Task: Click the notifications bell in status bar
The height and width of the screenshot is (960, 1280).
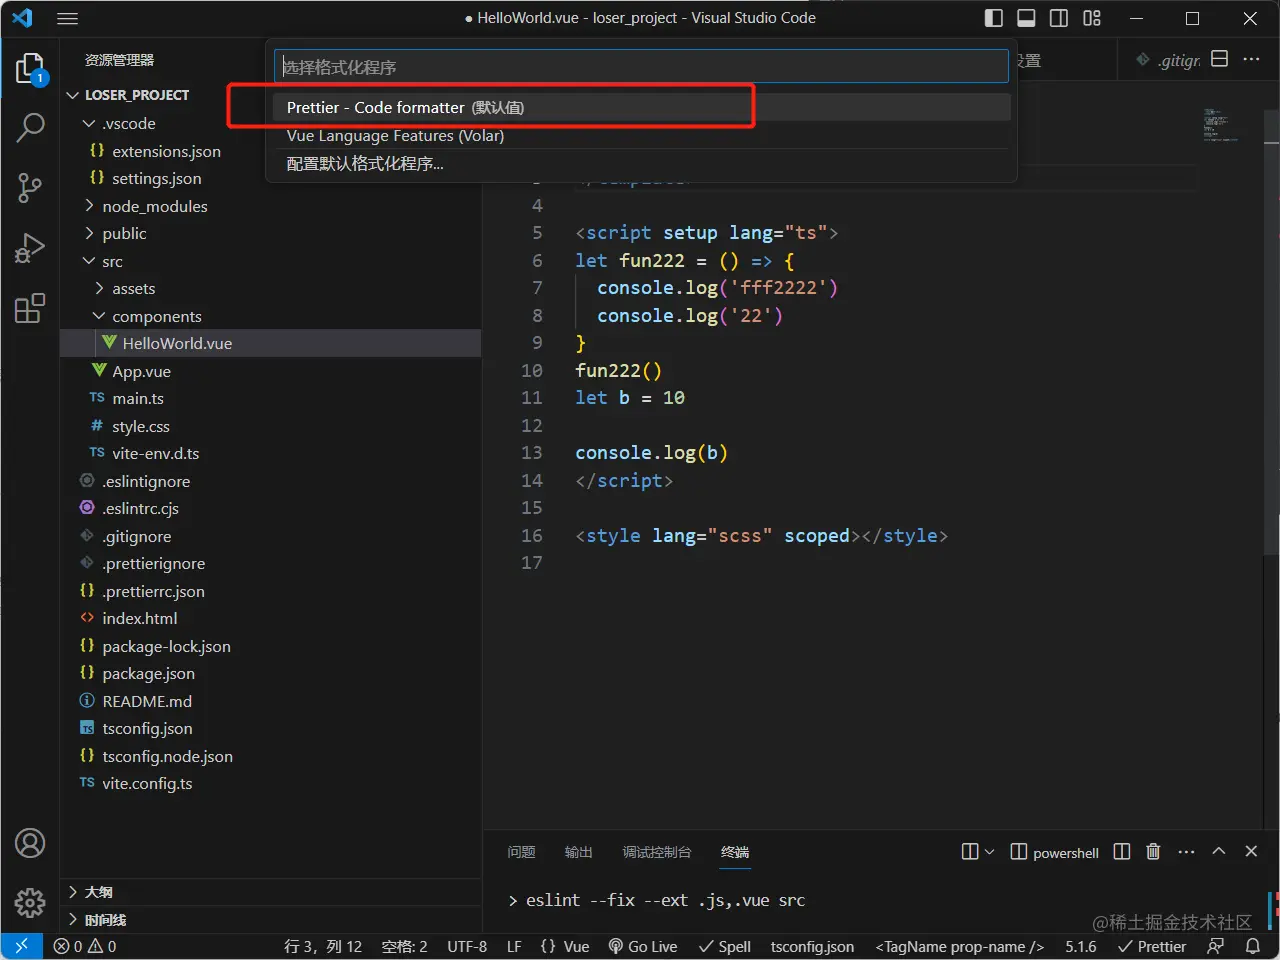Action: [1253, 946]
